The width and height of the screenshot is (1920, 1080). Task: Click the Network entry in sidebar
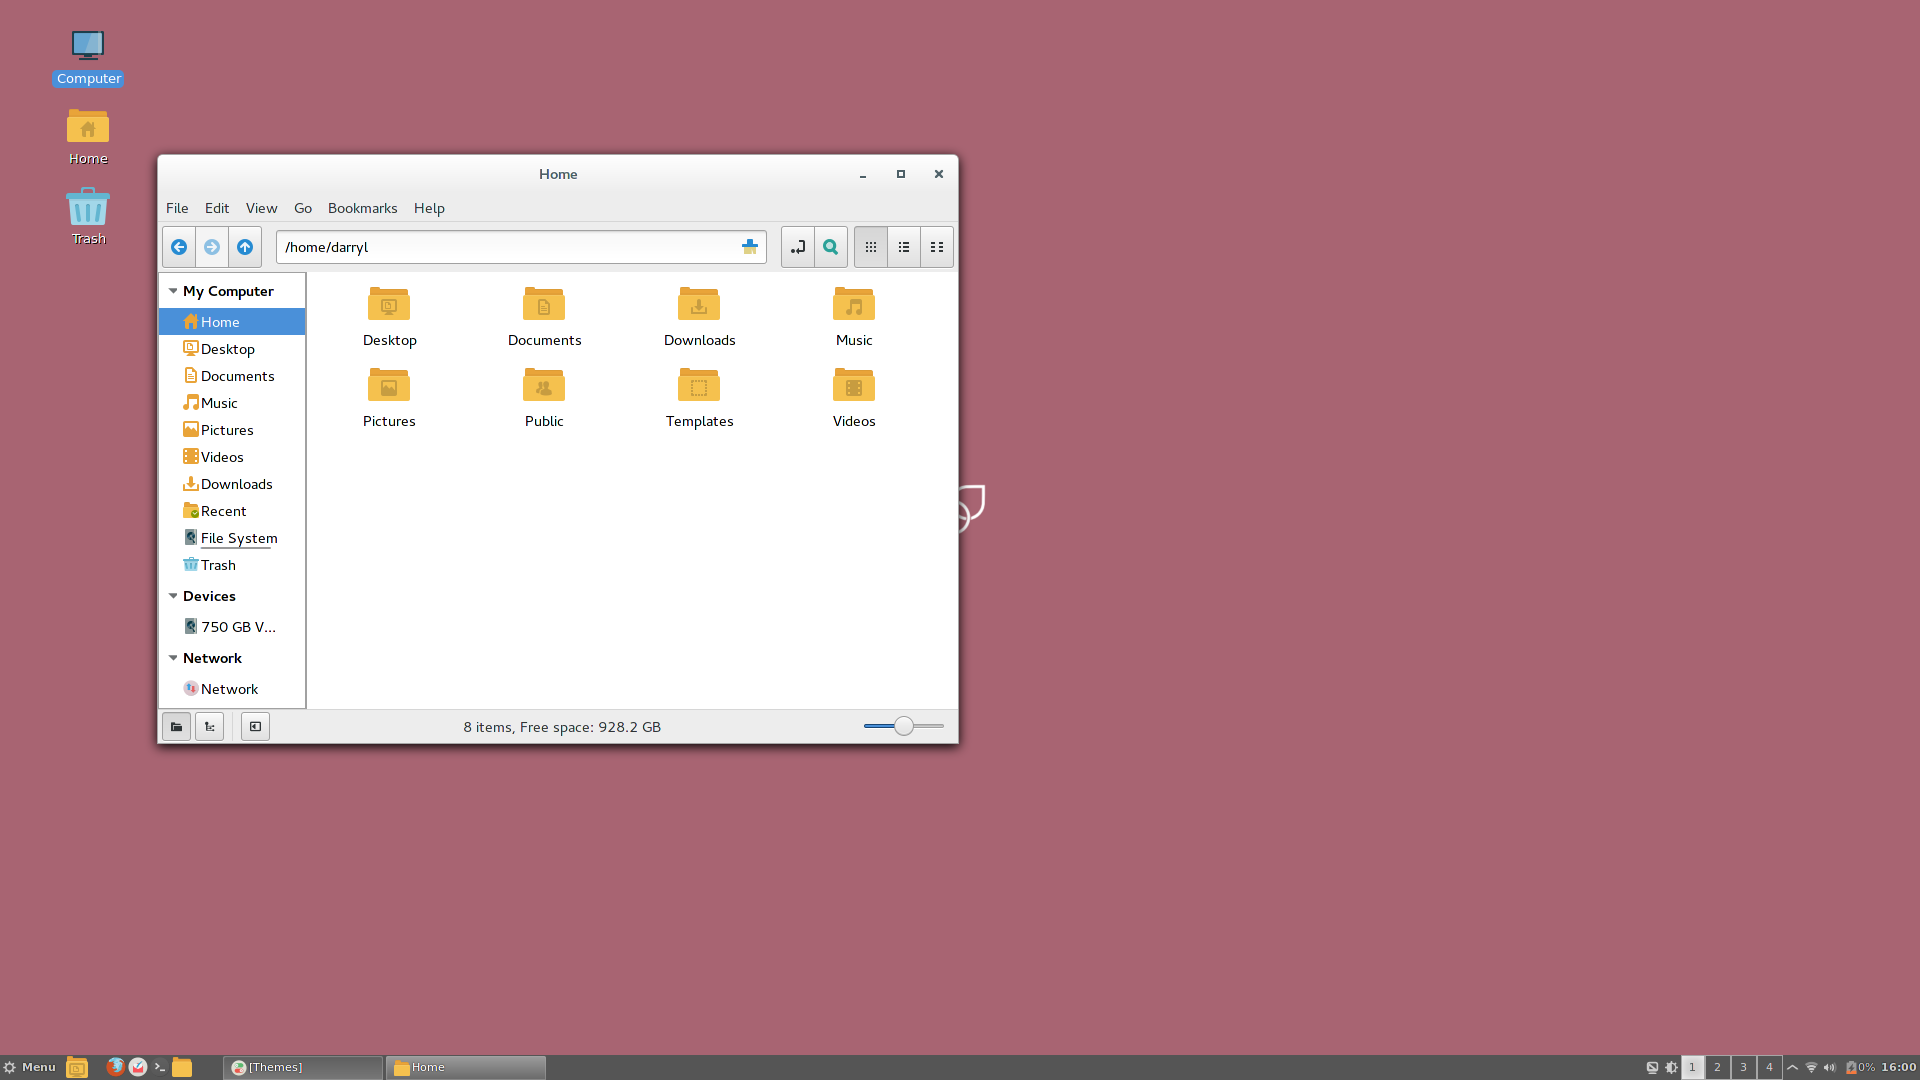pyautogui.click(x=229, y=688)
